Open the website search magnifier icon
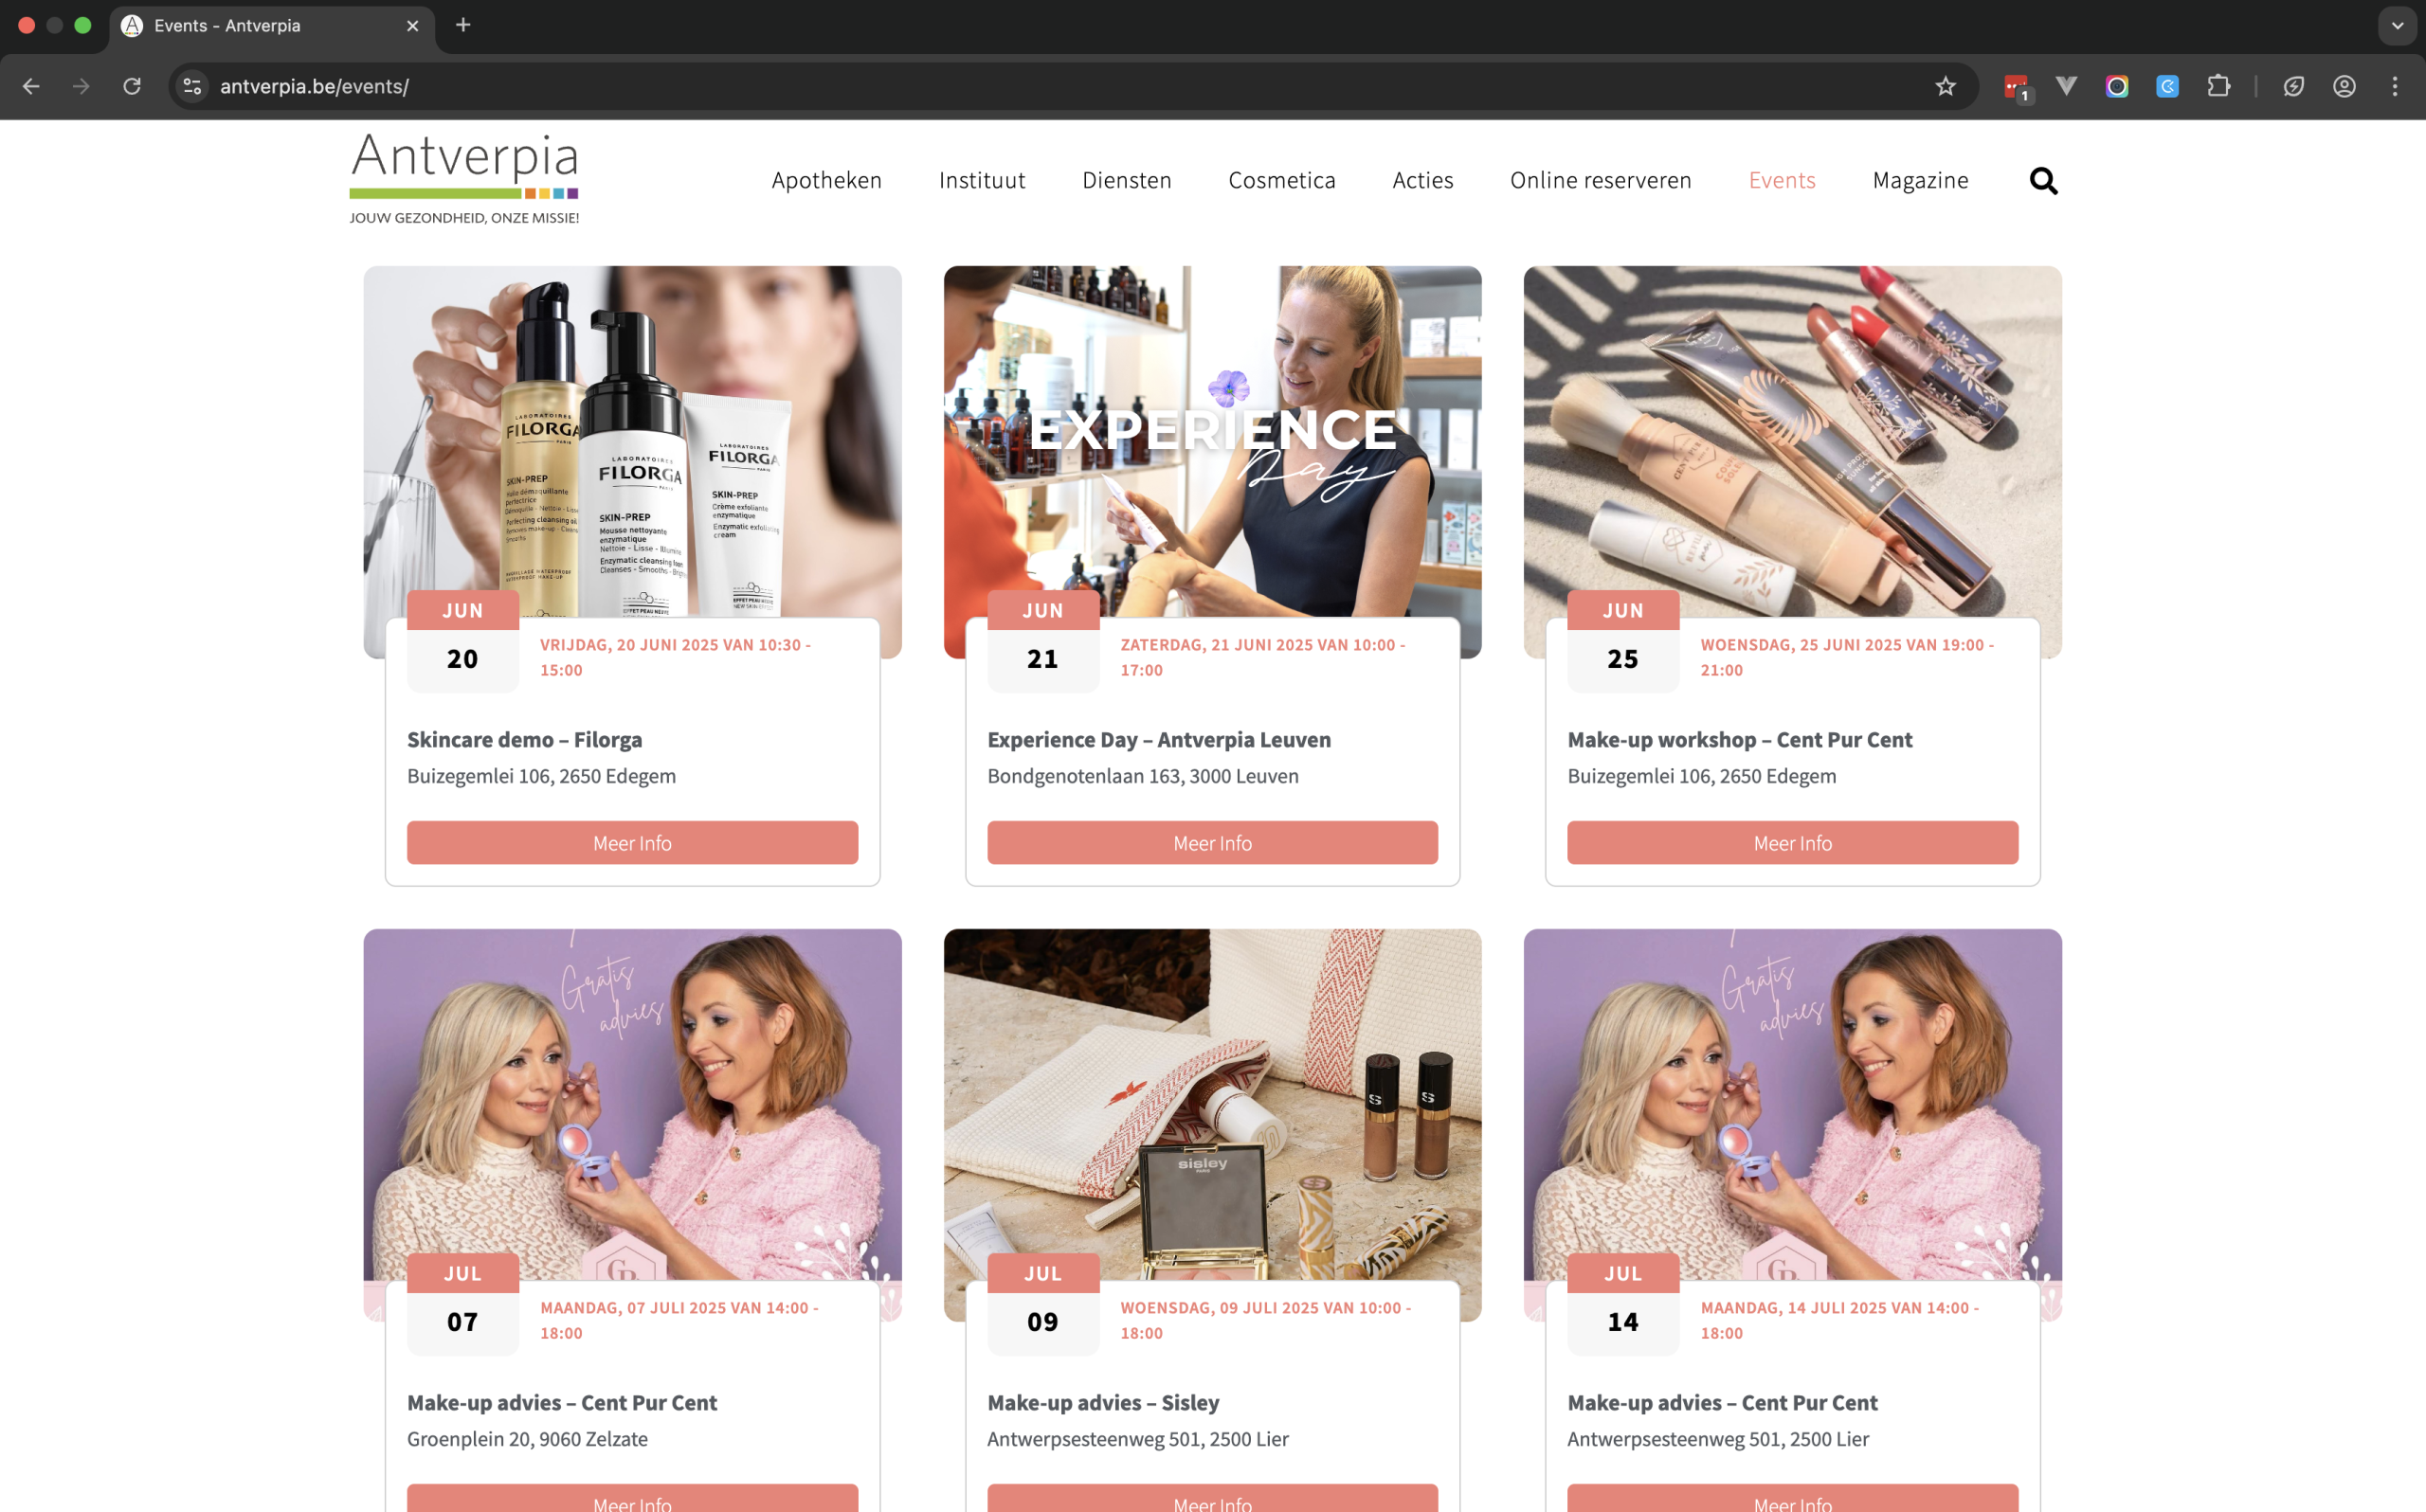 2043,181
